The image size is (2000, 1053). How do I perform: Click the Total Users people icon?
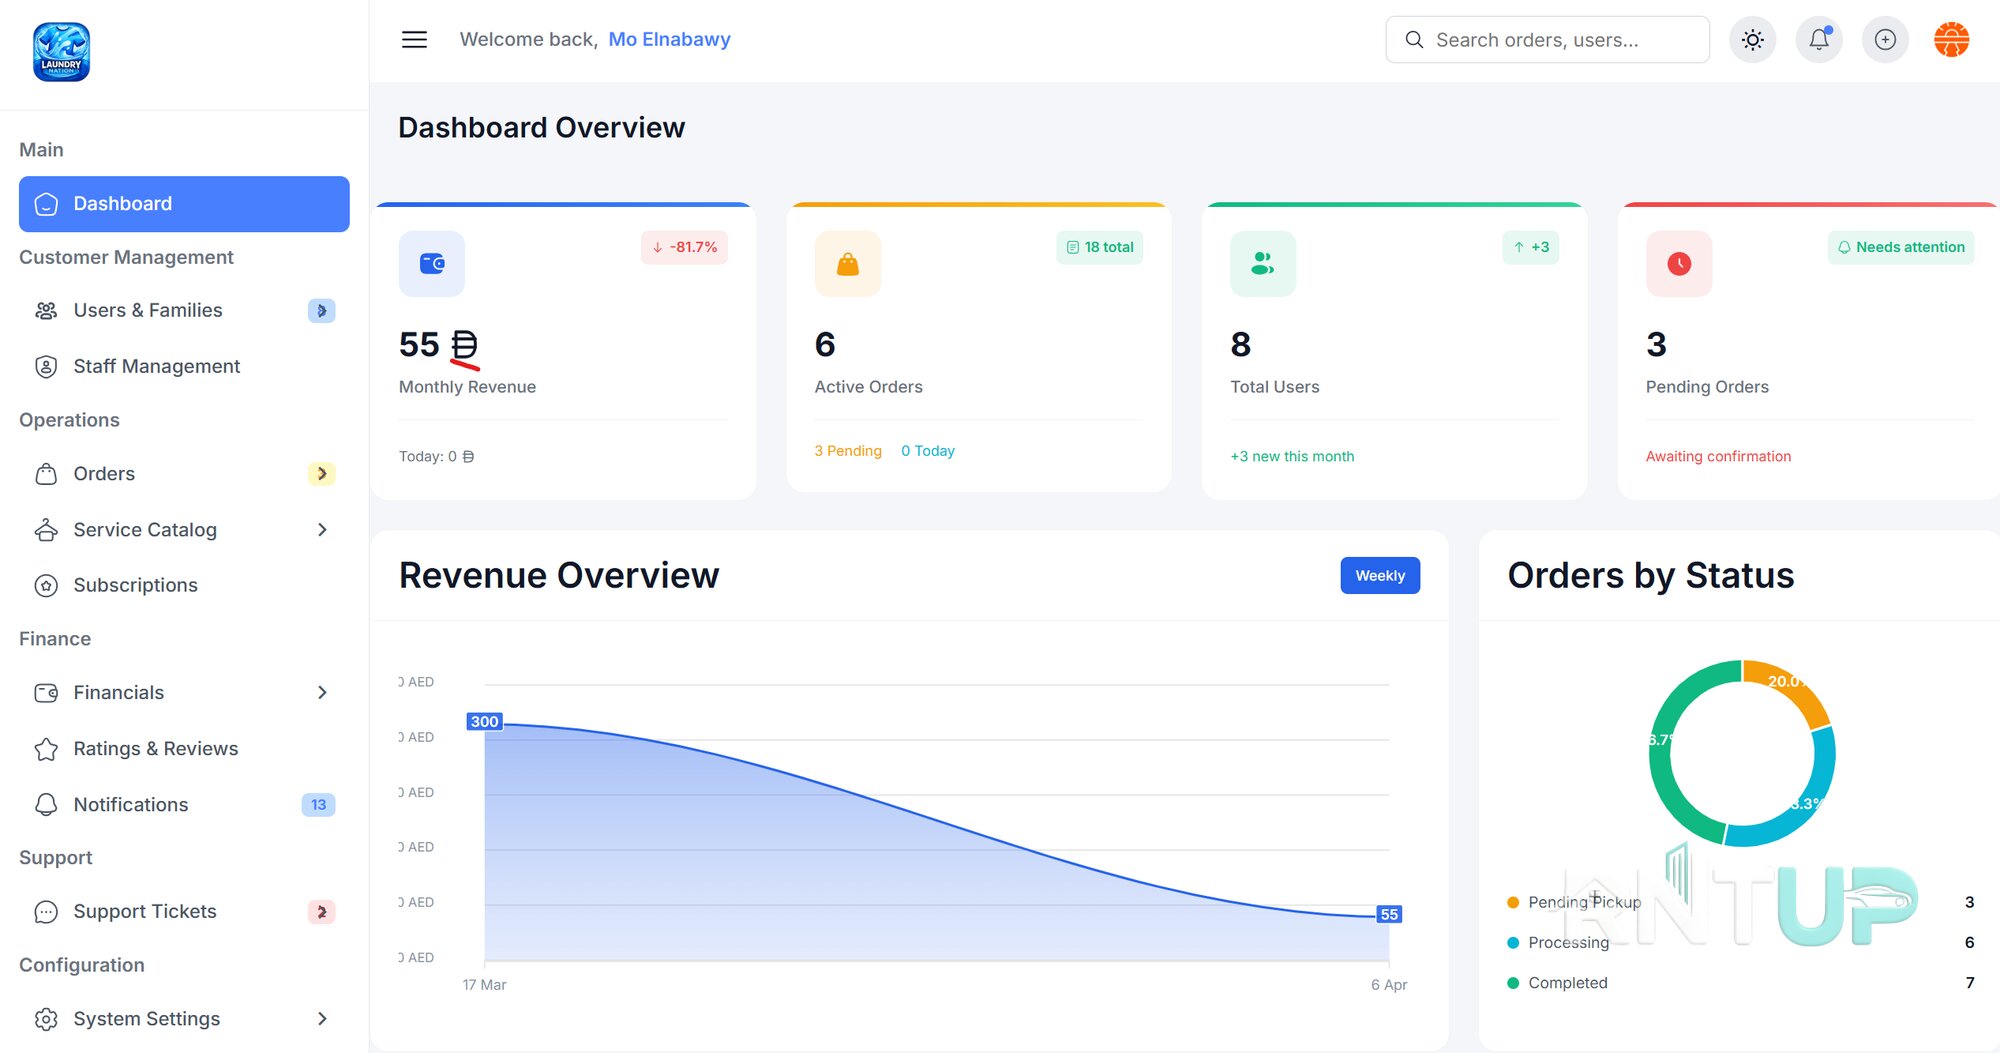click(1263, 264)
